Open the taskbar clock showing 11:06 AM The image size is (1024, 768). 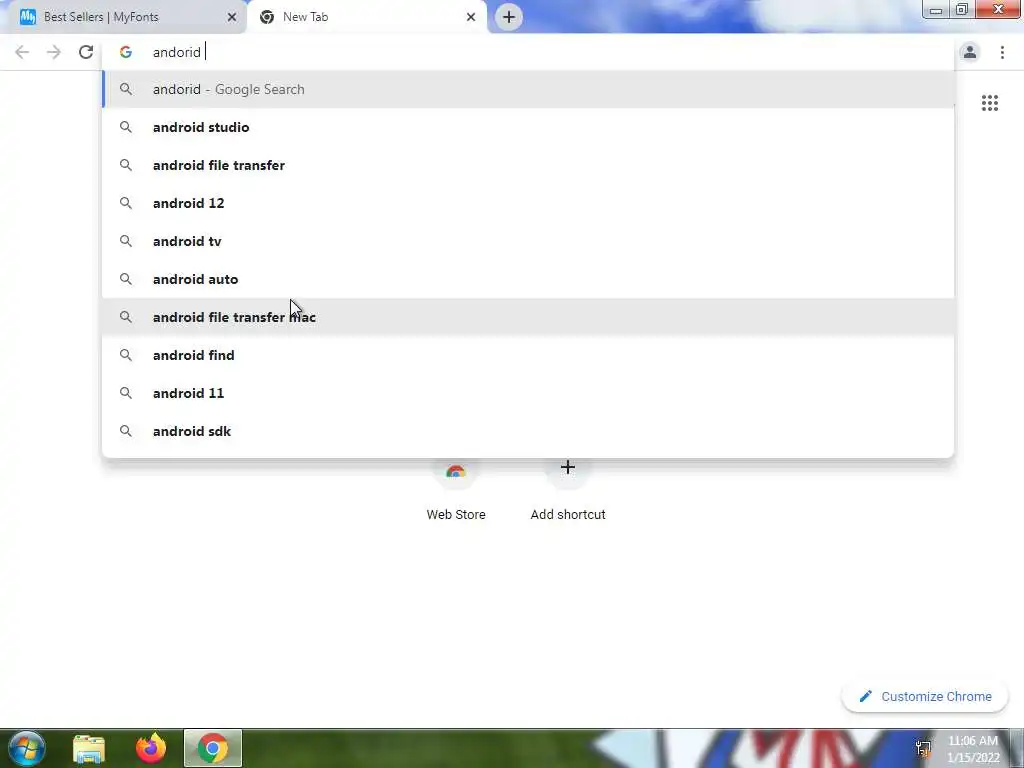click(973, 749)
